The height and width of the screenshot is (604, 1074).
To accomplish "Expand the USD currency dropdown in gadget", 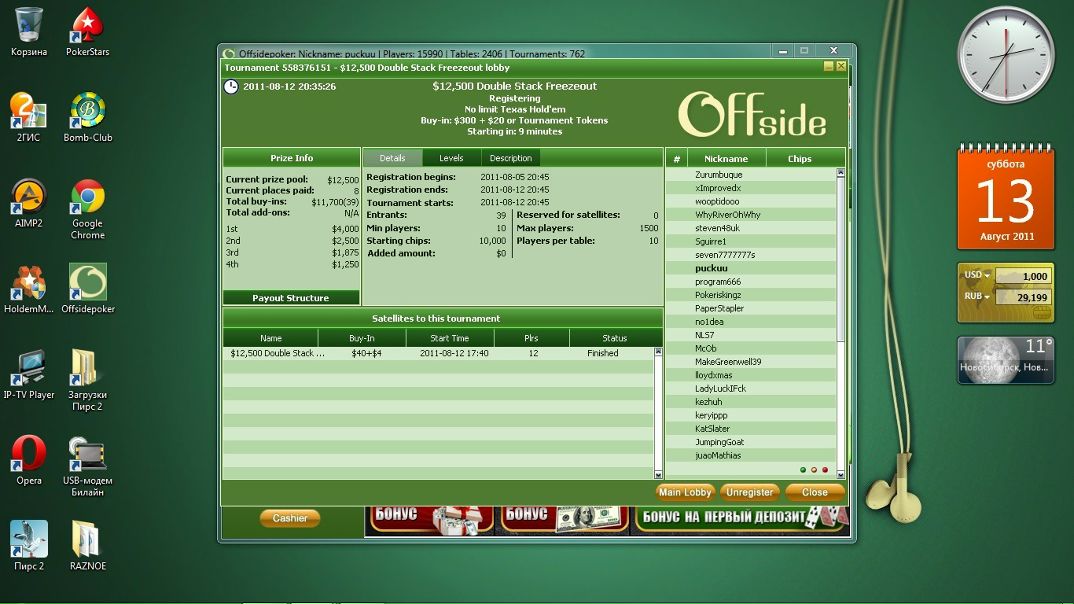I will (976, 276).
